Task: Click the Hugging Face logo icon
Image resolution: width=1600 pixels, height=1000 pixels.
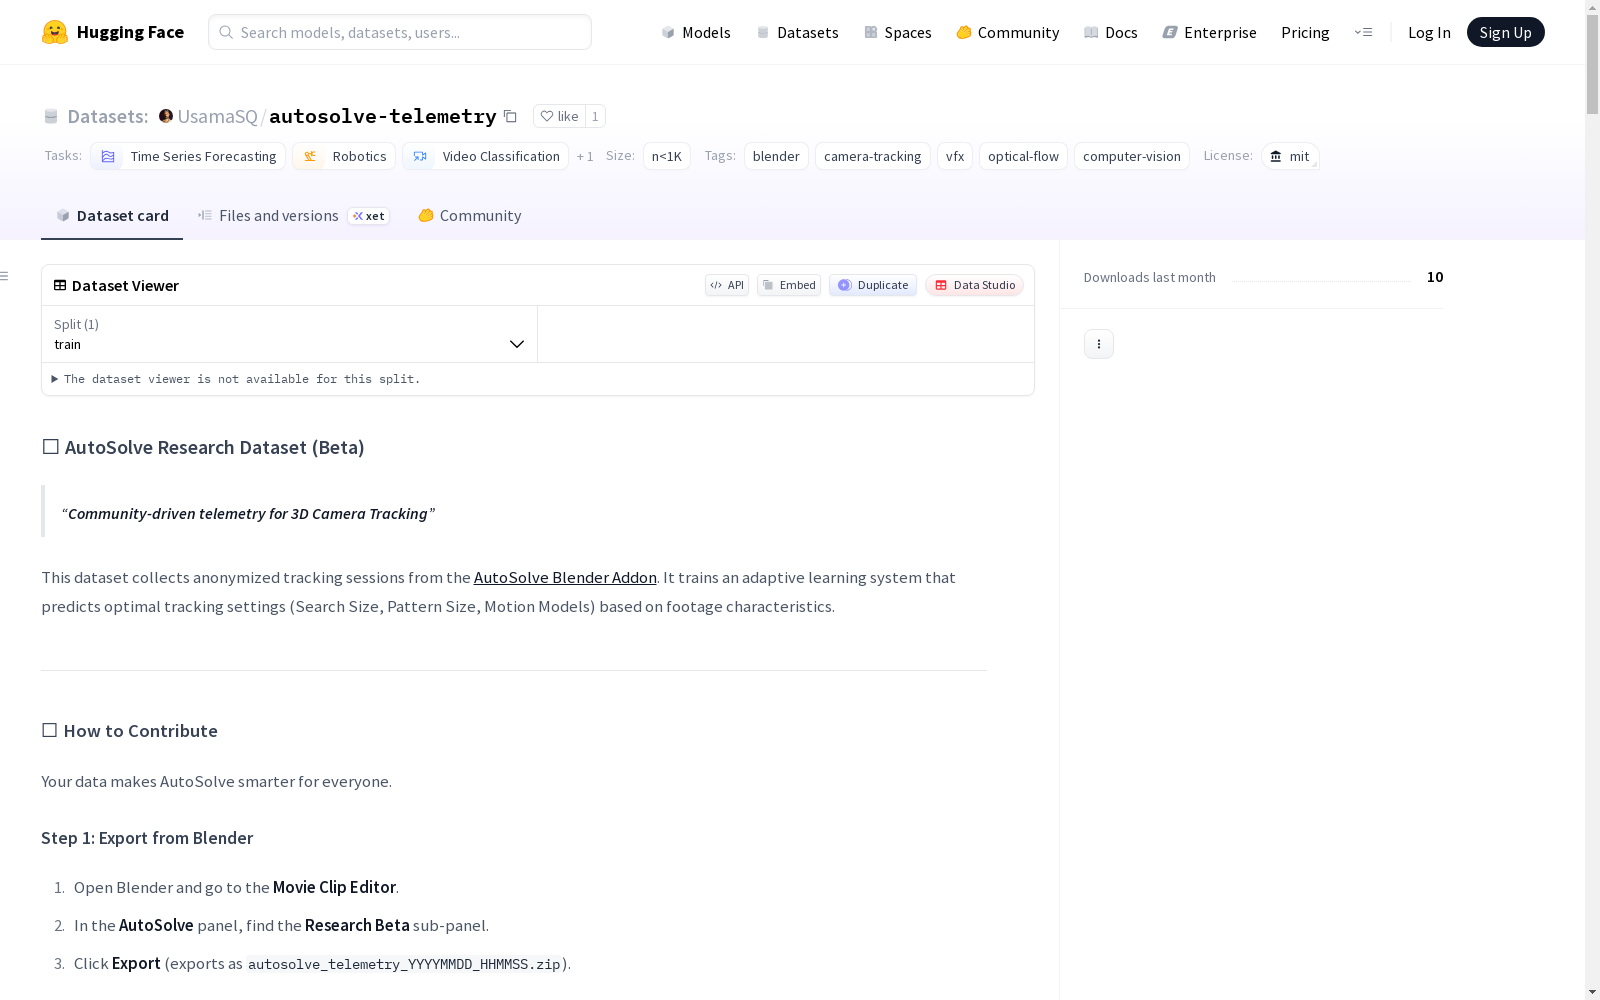Action: (55, 32)
